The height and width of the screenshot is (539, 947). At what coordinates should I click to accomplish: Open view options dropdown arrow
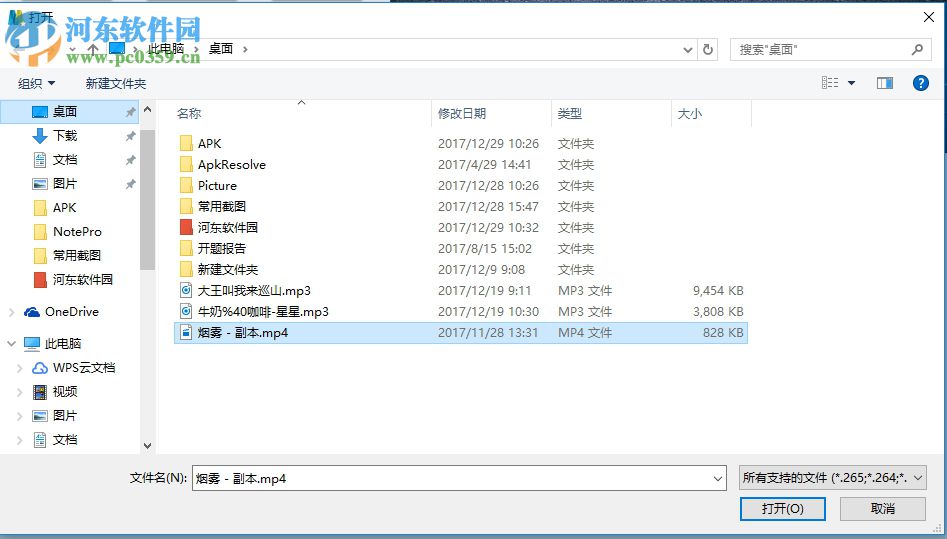point(852,83)
